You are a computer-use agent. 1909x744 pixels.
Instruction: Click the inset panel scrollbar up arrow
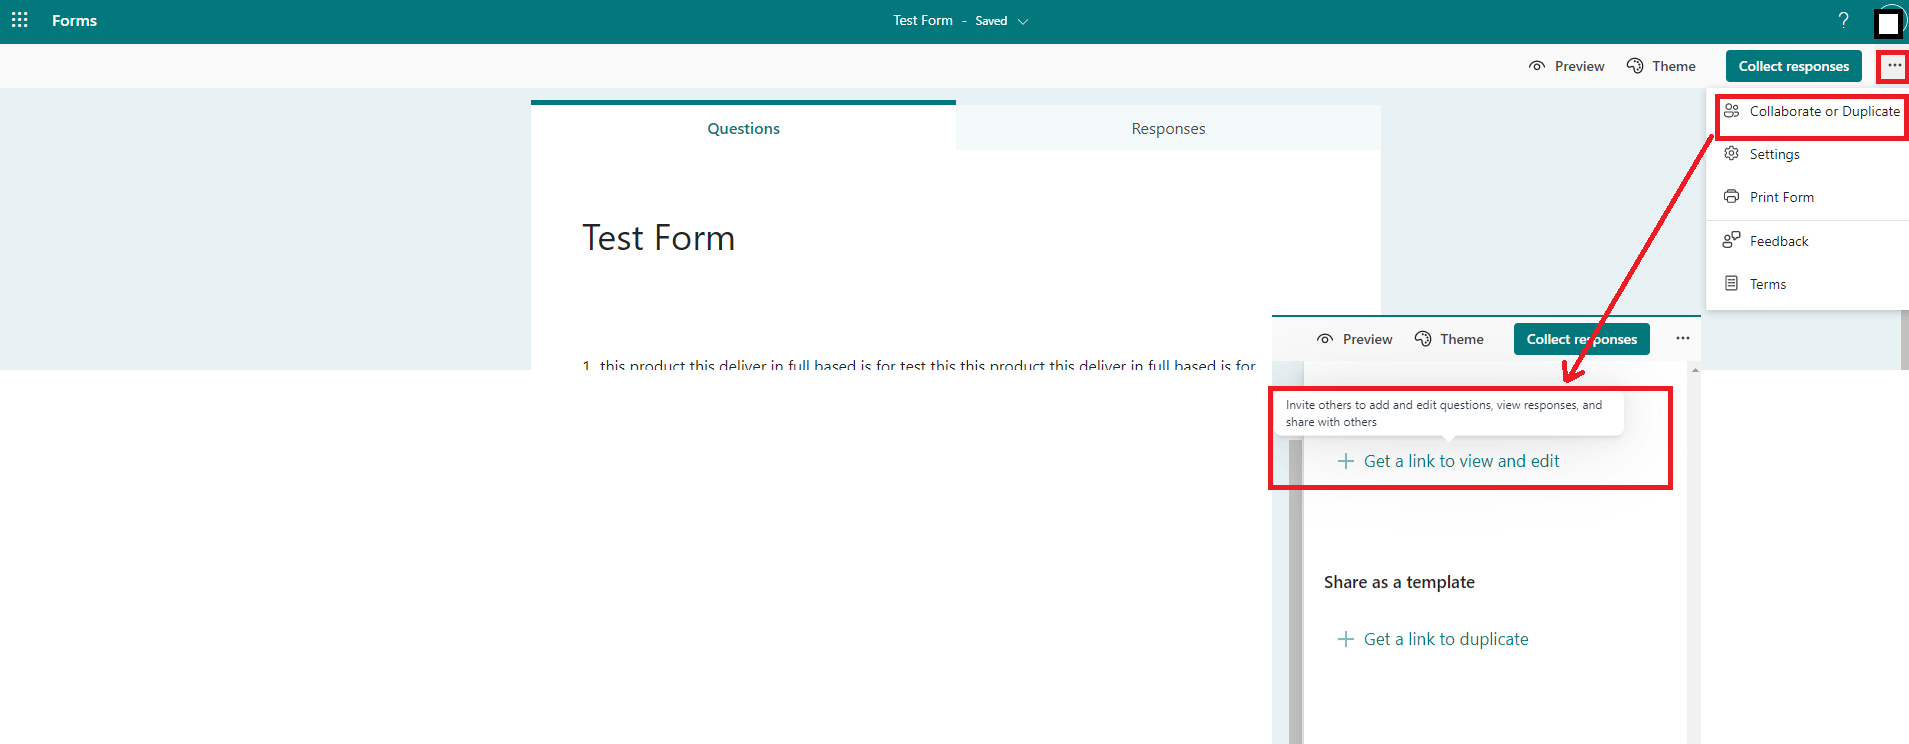1694,371
